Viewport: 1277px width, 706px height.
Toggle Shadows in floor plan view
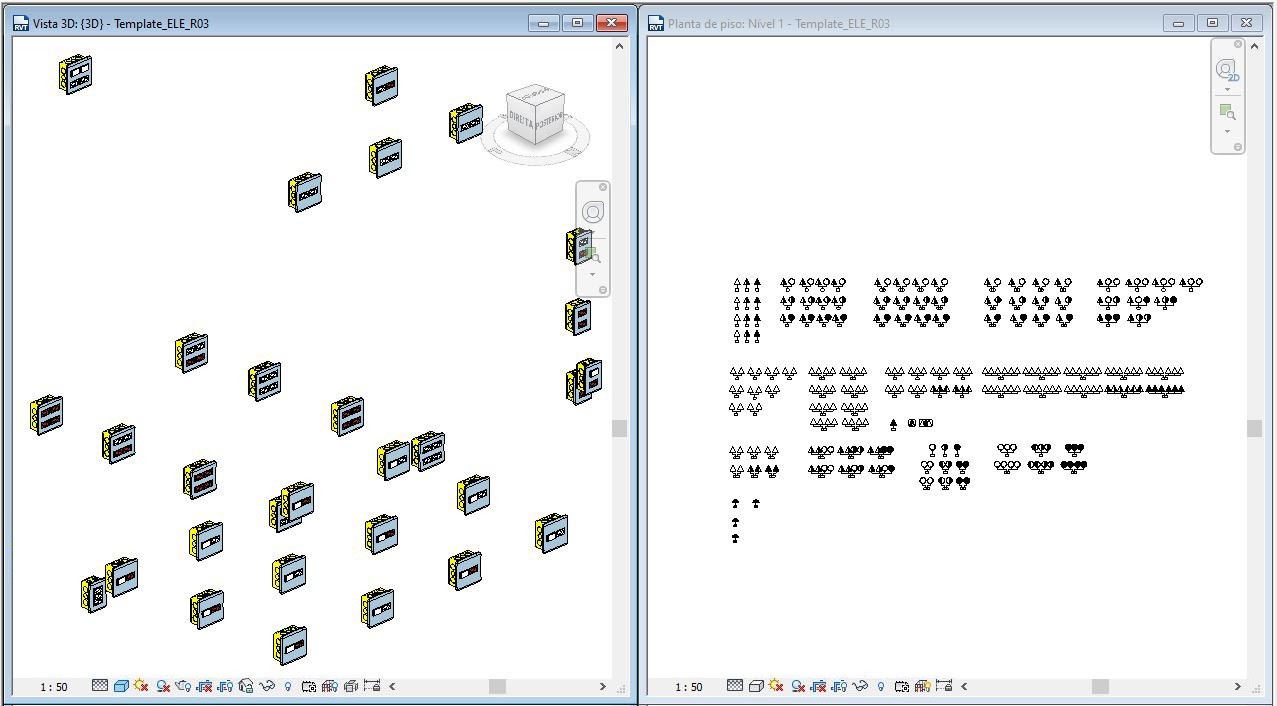click(798, 686)
